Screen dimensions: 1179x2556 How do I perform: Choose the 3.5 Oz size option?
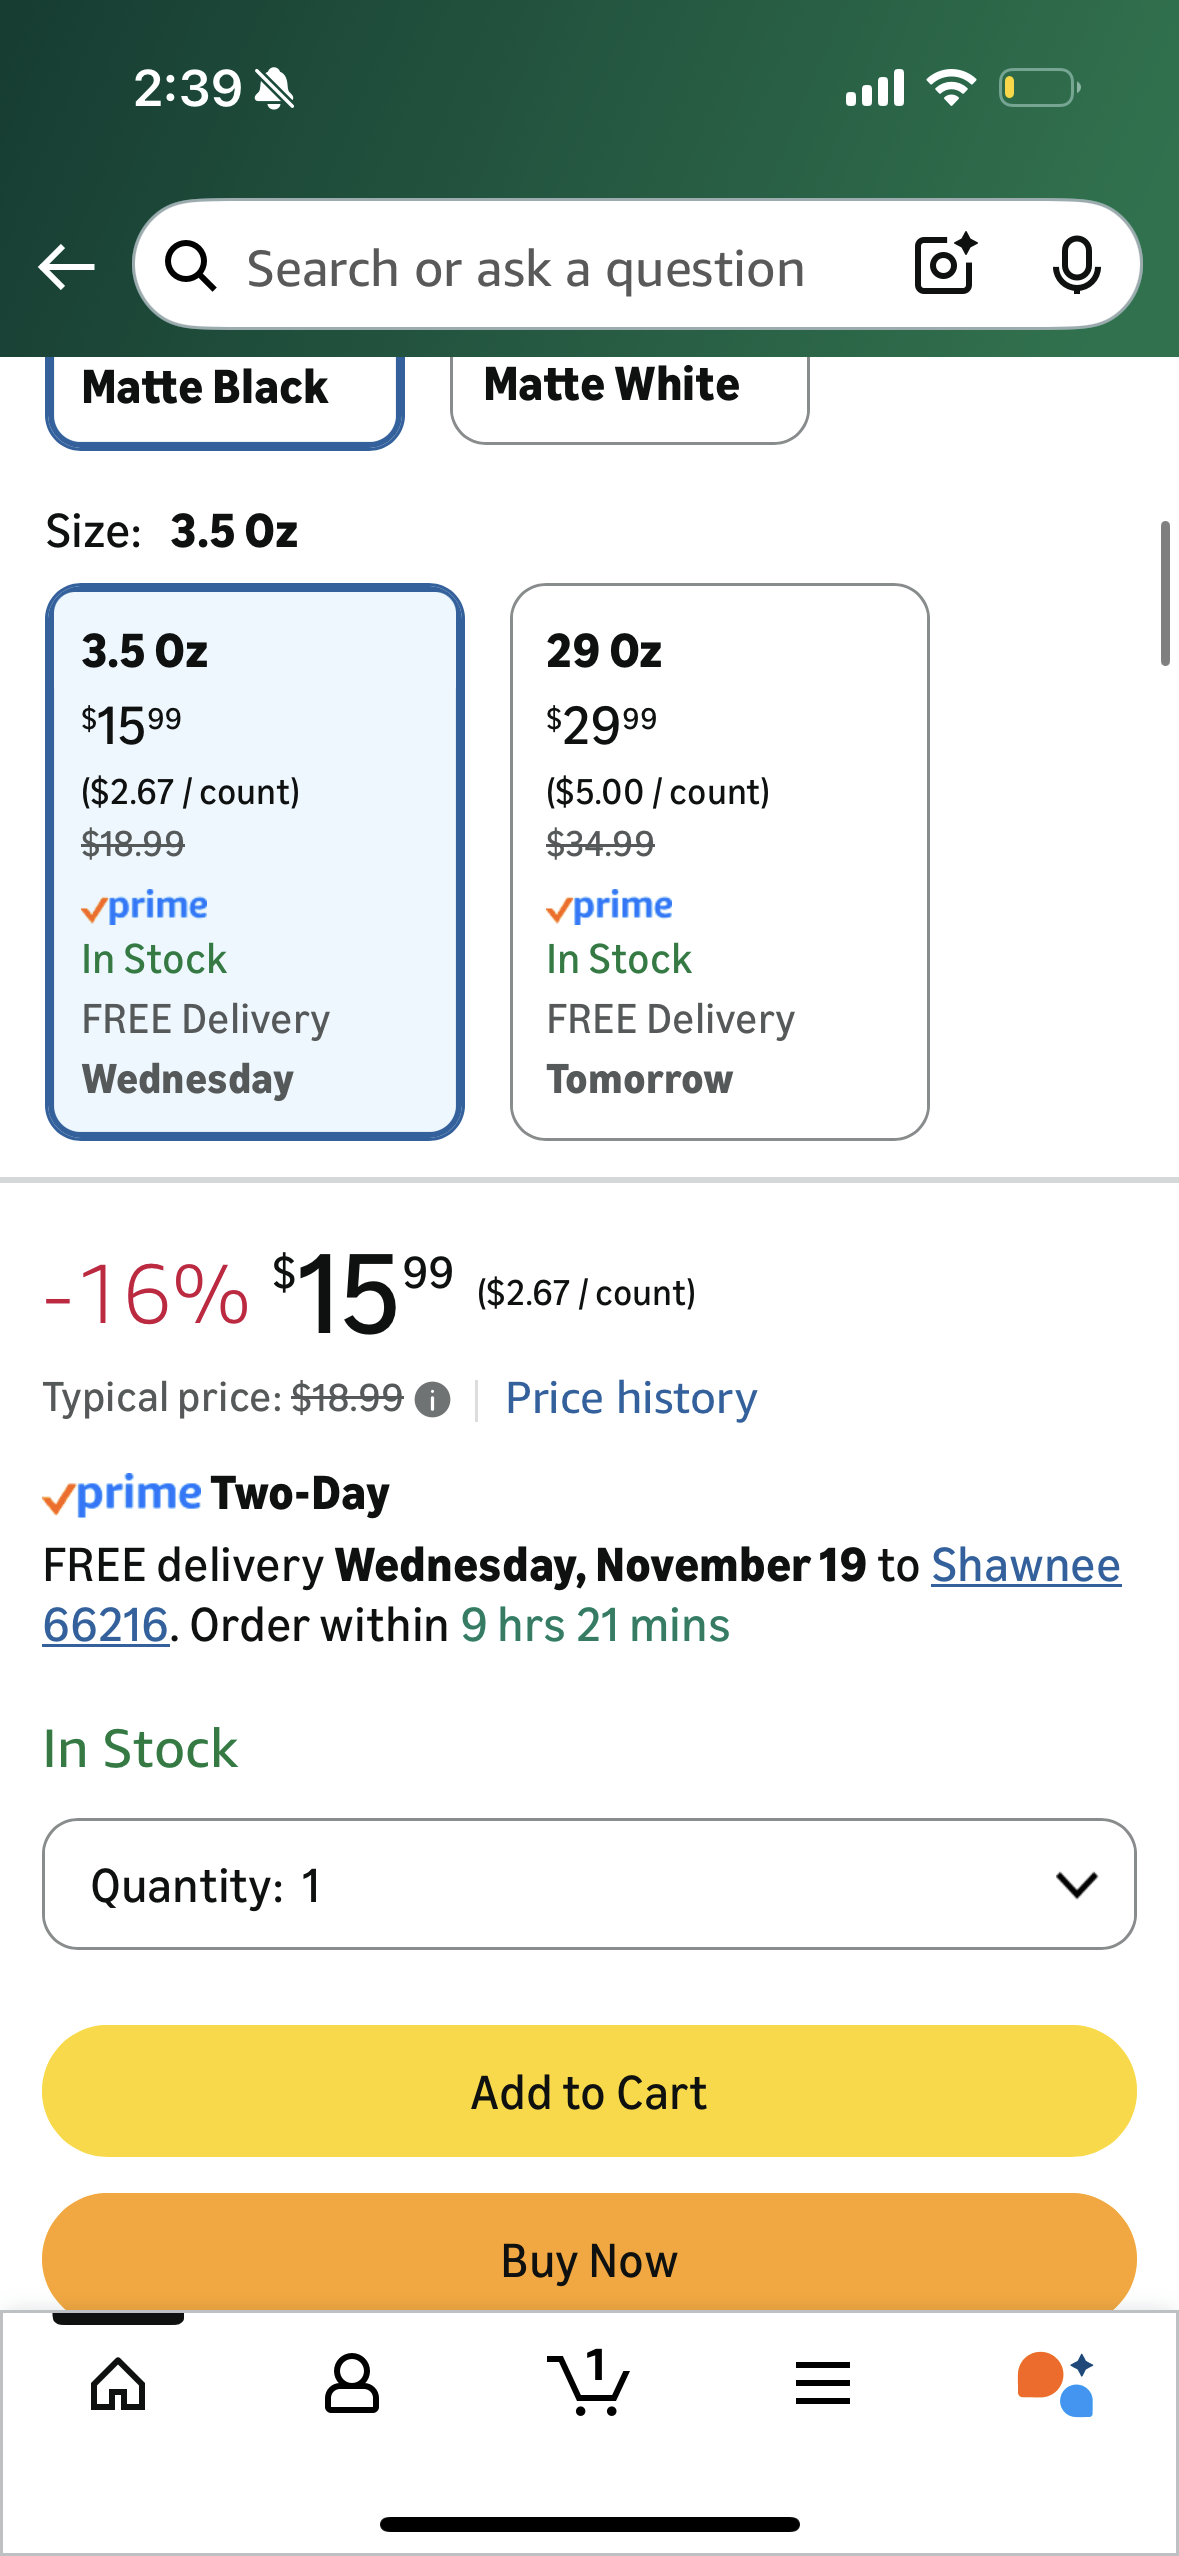(254, 861)
